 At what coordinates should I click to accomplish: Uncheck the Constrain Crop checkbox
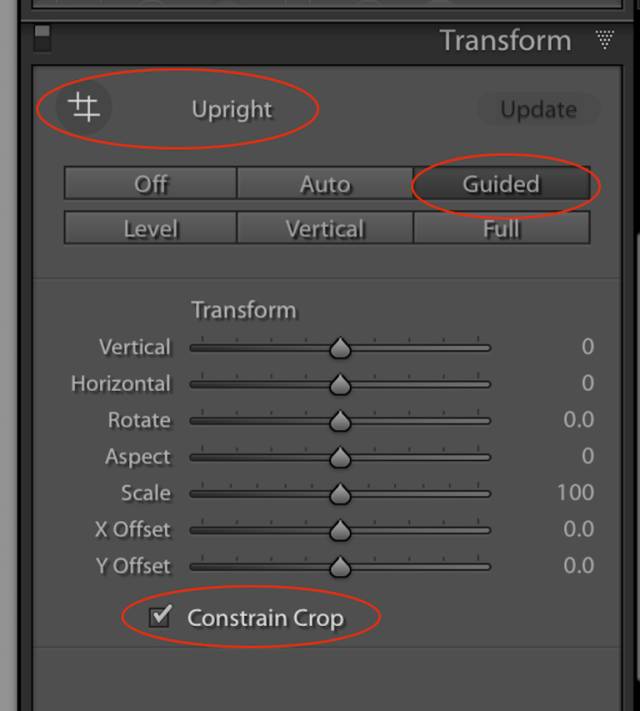click(x=160, y=616)
